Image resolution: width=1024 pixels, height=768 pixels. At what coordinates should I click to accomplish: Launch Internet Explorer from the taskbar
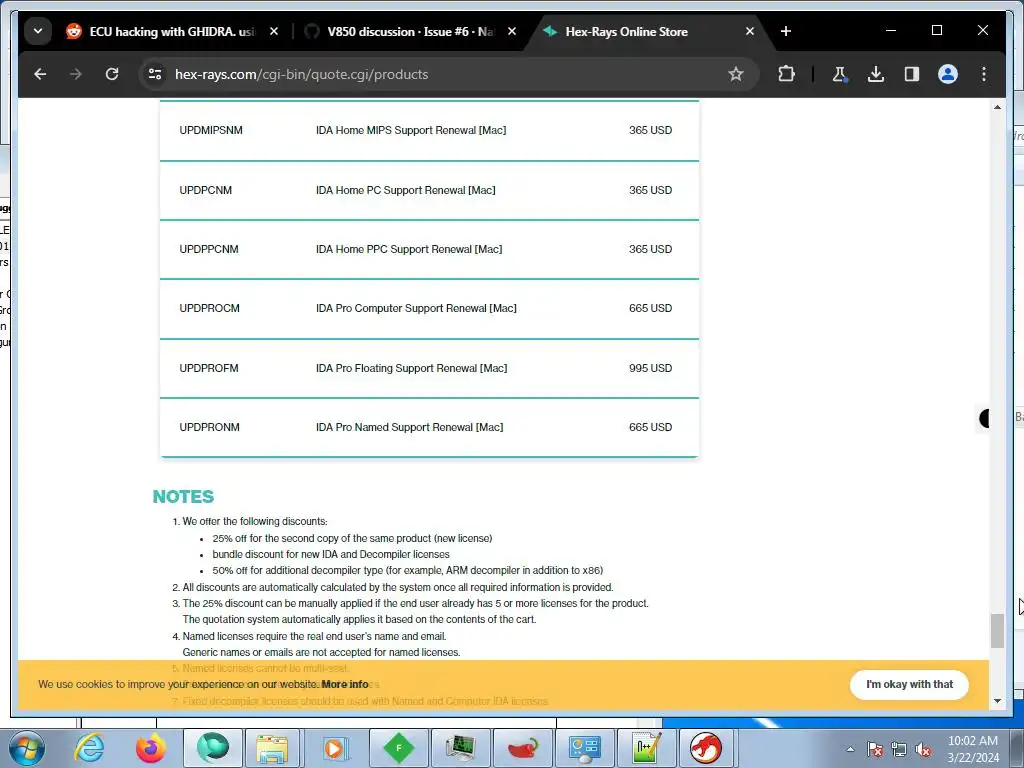click(x=89, y=748)
